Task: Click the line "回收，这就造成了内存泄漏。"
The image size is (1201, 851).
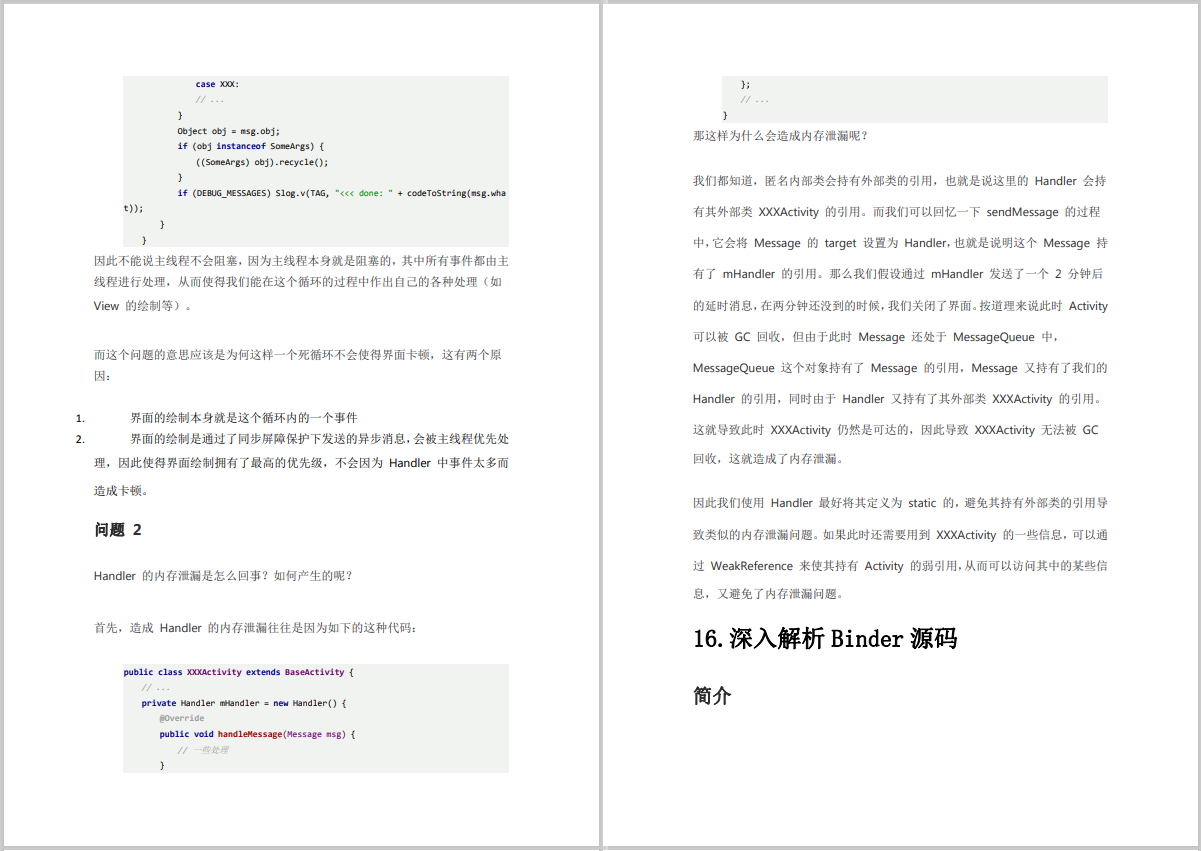Action: (768, 459)
